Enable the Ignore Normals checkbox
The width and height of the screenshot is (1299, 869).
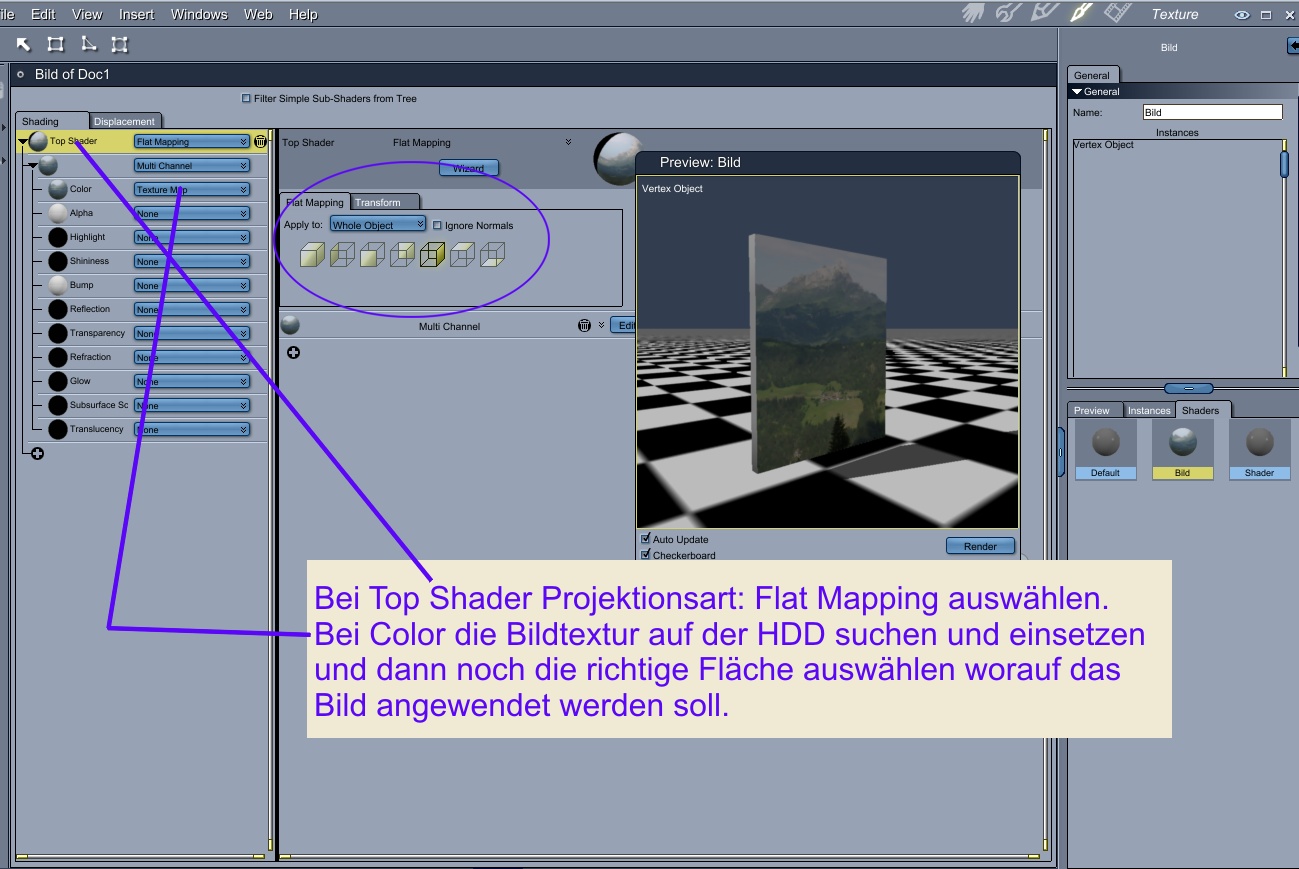coord(437,225)
